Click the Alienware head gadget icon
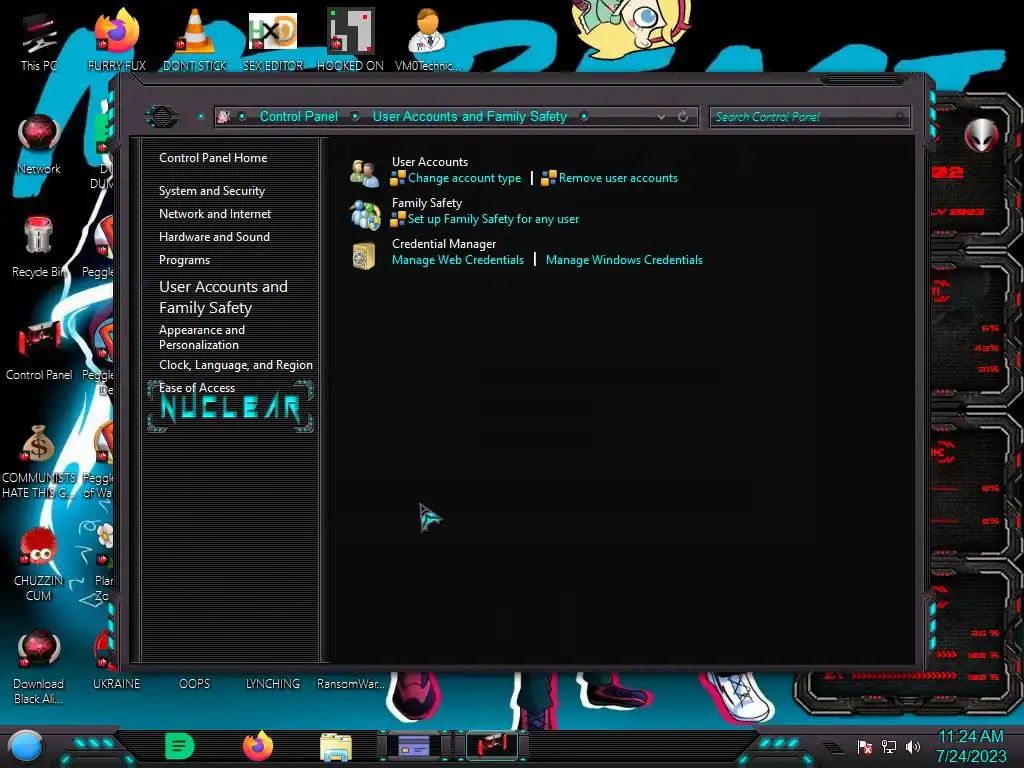 point(981,135)
